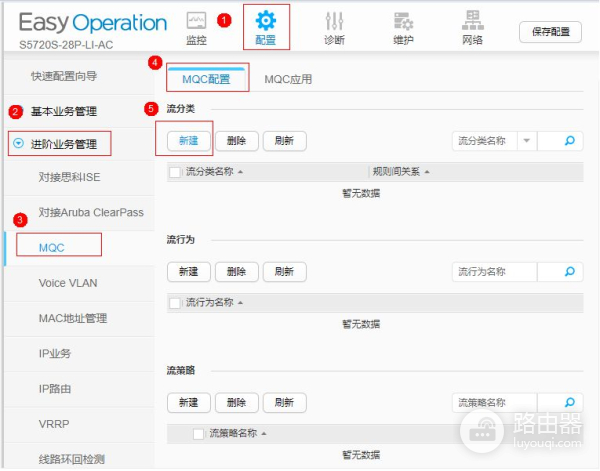Click 刷新 under 流策略

tap(284, 403)
